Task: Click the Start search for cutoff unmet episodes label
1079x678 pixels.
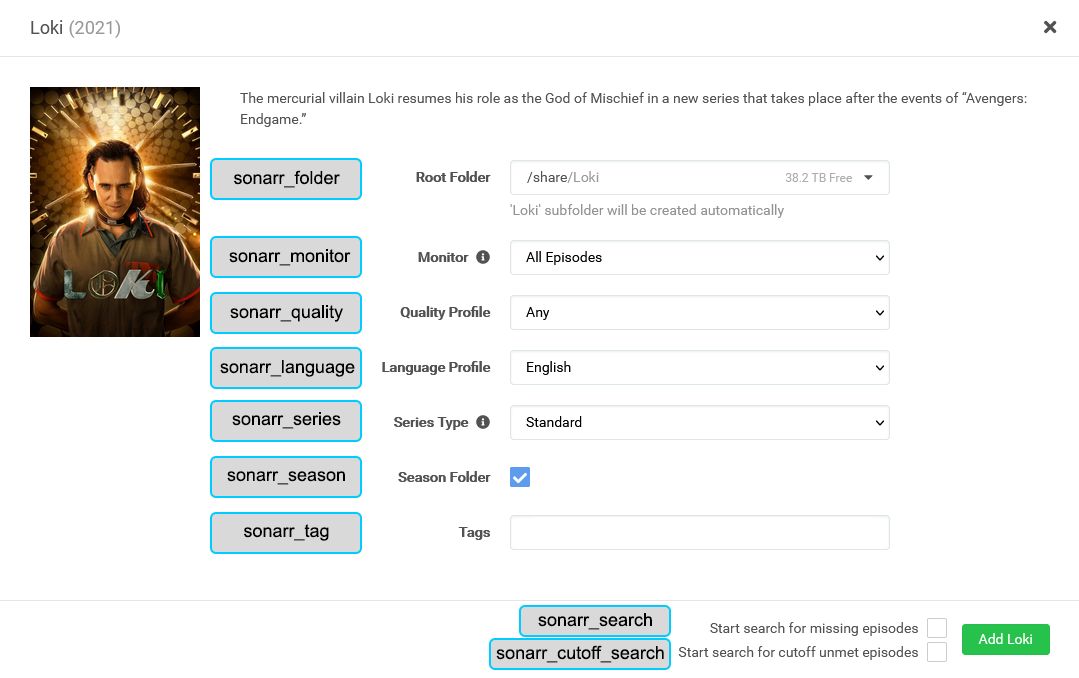Action: 798,652
